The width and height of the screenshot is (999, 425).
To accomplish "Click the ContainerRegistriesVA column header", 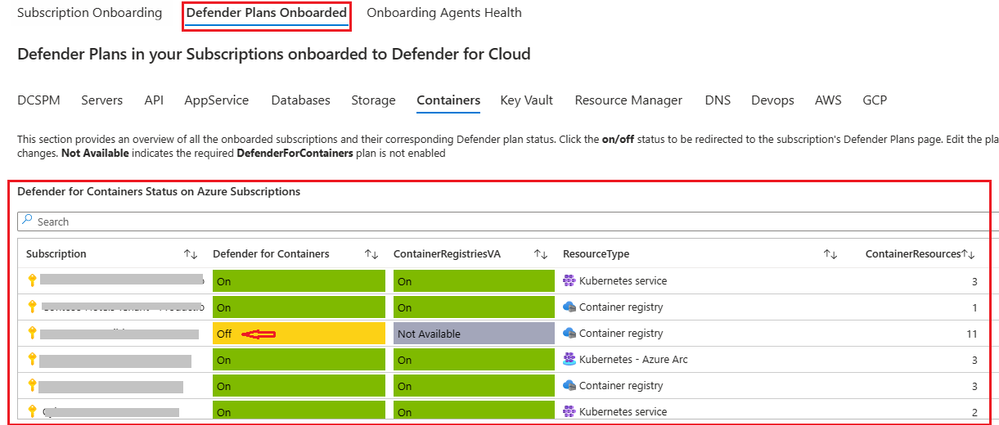I will click(x=447, y=254).
